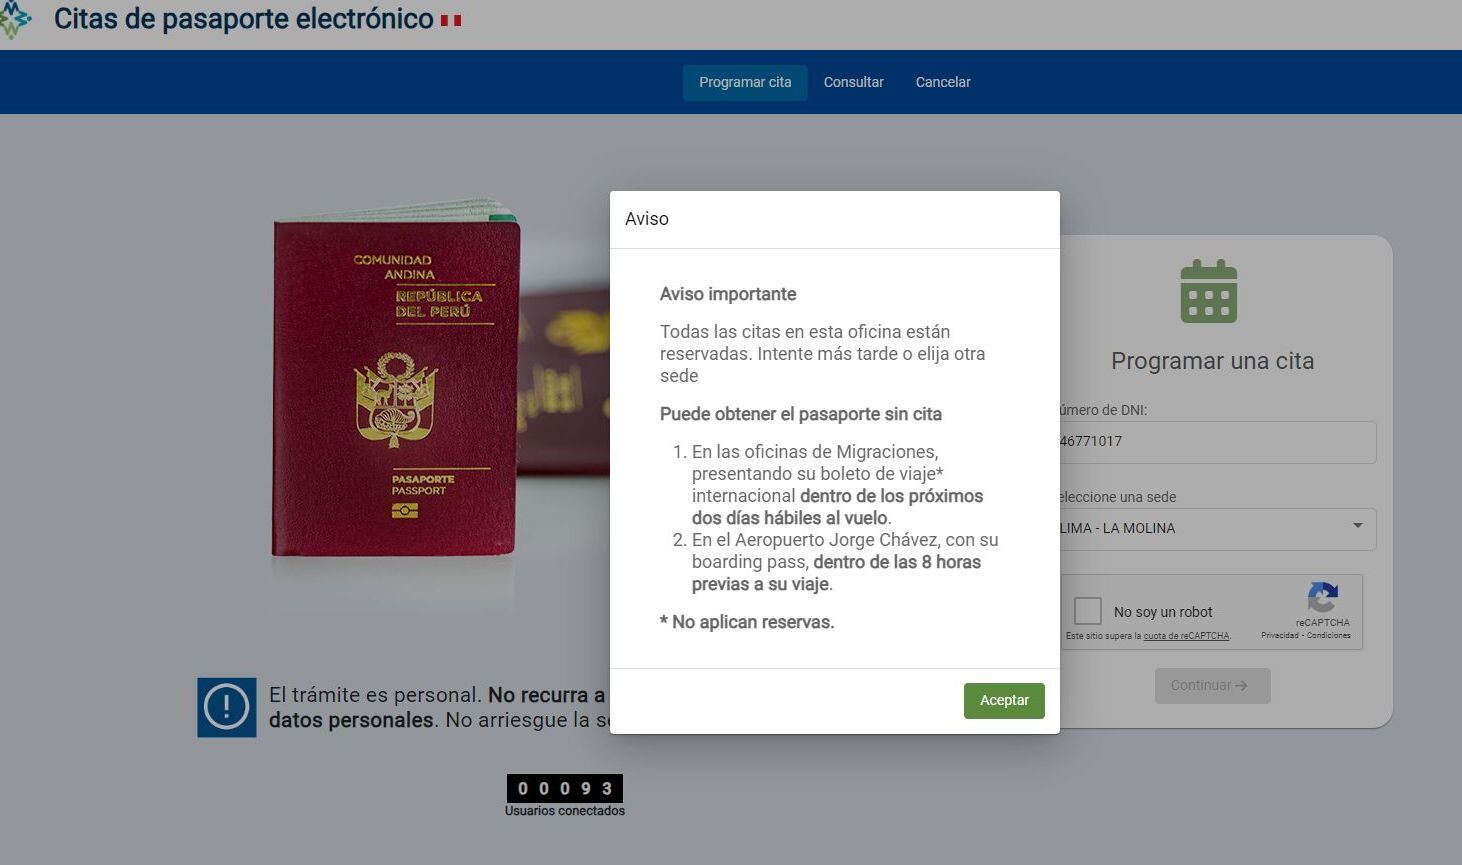
Task: Click the DNI number input field
Action: click(1216, 442)
